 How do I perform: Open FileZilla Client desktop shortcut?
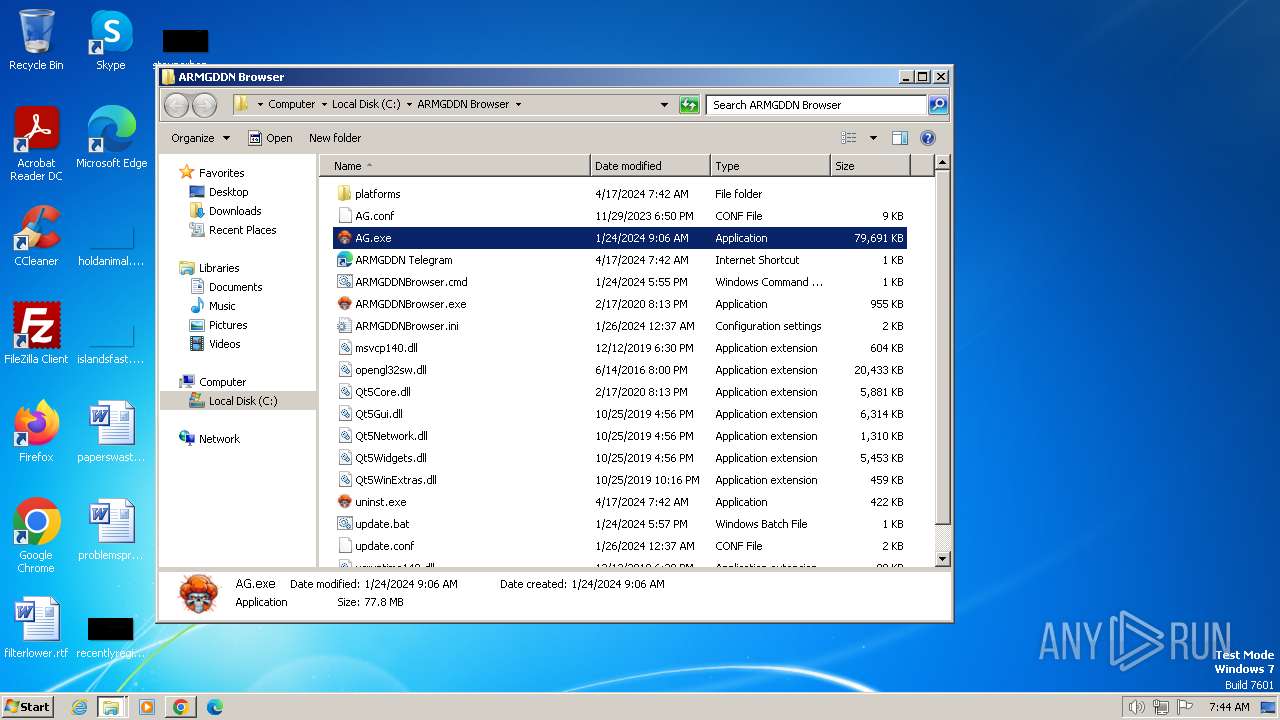tap(36, 333)
